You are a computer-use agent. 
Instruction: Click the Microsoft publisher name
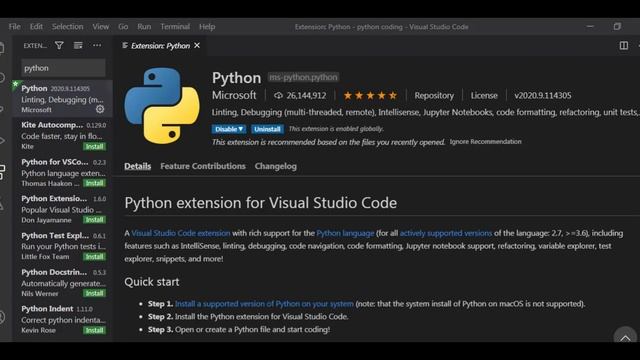tap(234, 95)
